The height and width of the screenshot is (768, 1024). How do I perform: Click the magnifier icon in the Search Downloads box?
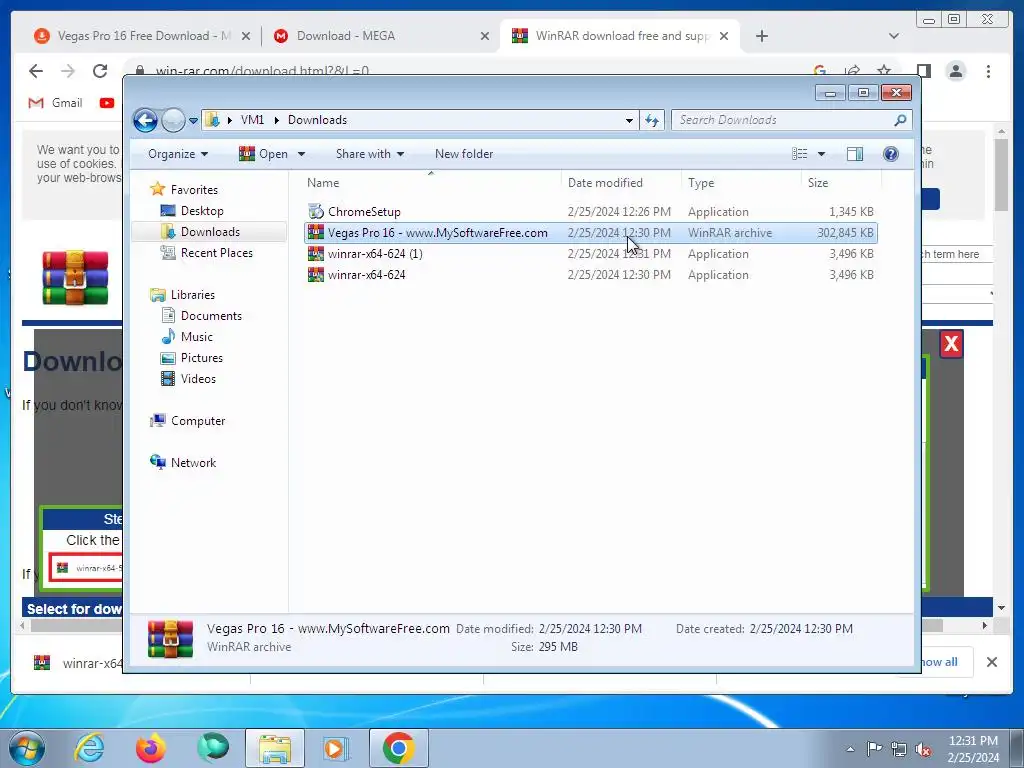(x=900, y=120)
